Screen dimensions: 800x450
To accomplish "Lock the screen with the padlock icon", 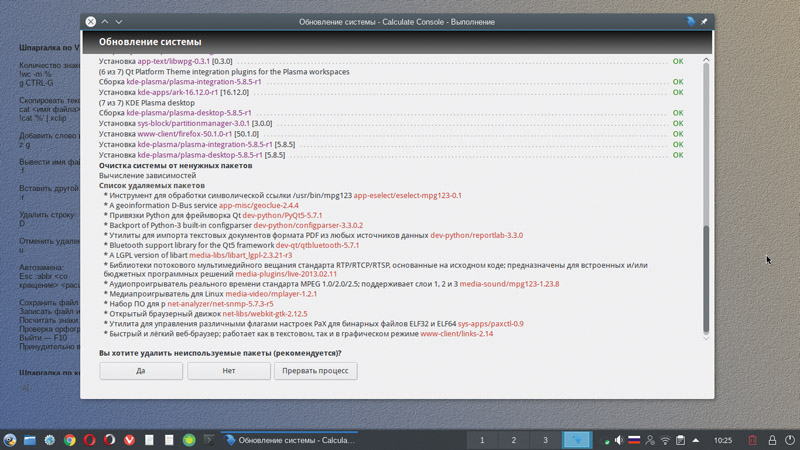I will 772,440.
